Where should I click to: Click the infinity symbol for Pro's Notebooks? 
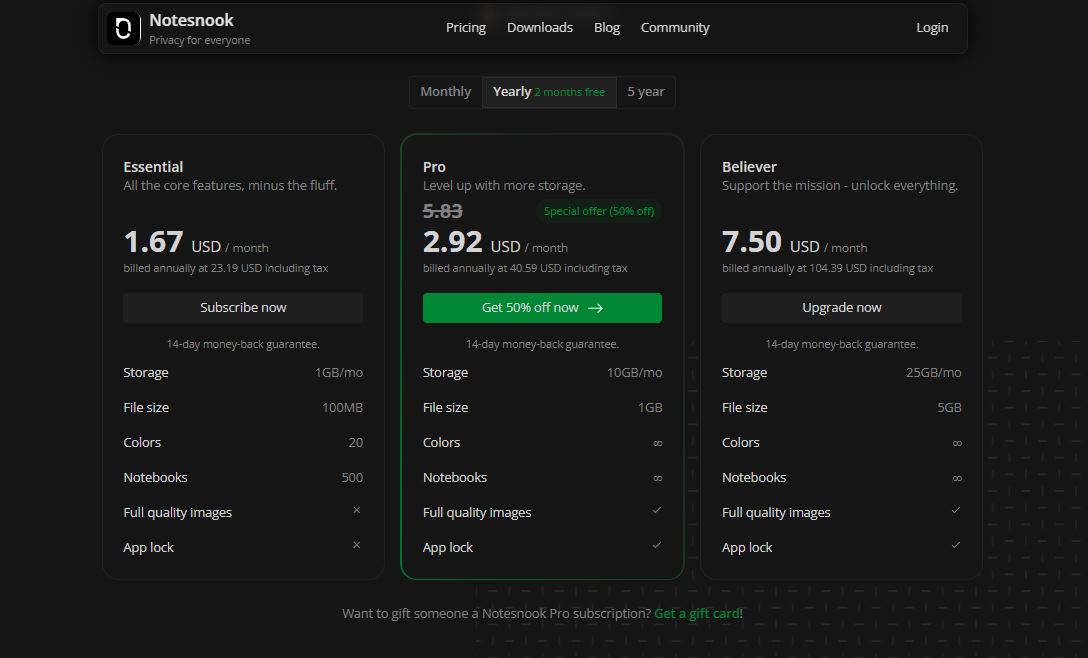click(657, 477)
